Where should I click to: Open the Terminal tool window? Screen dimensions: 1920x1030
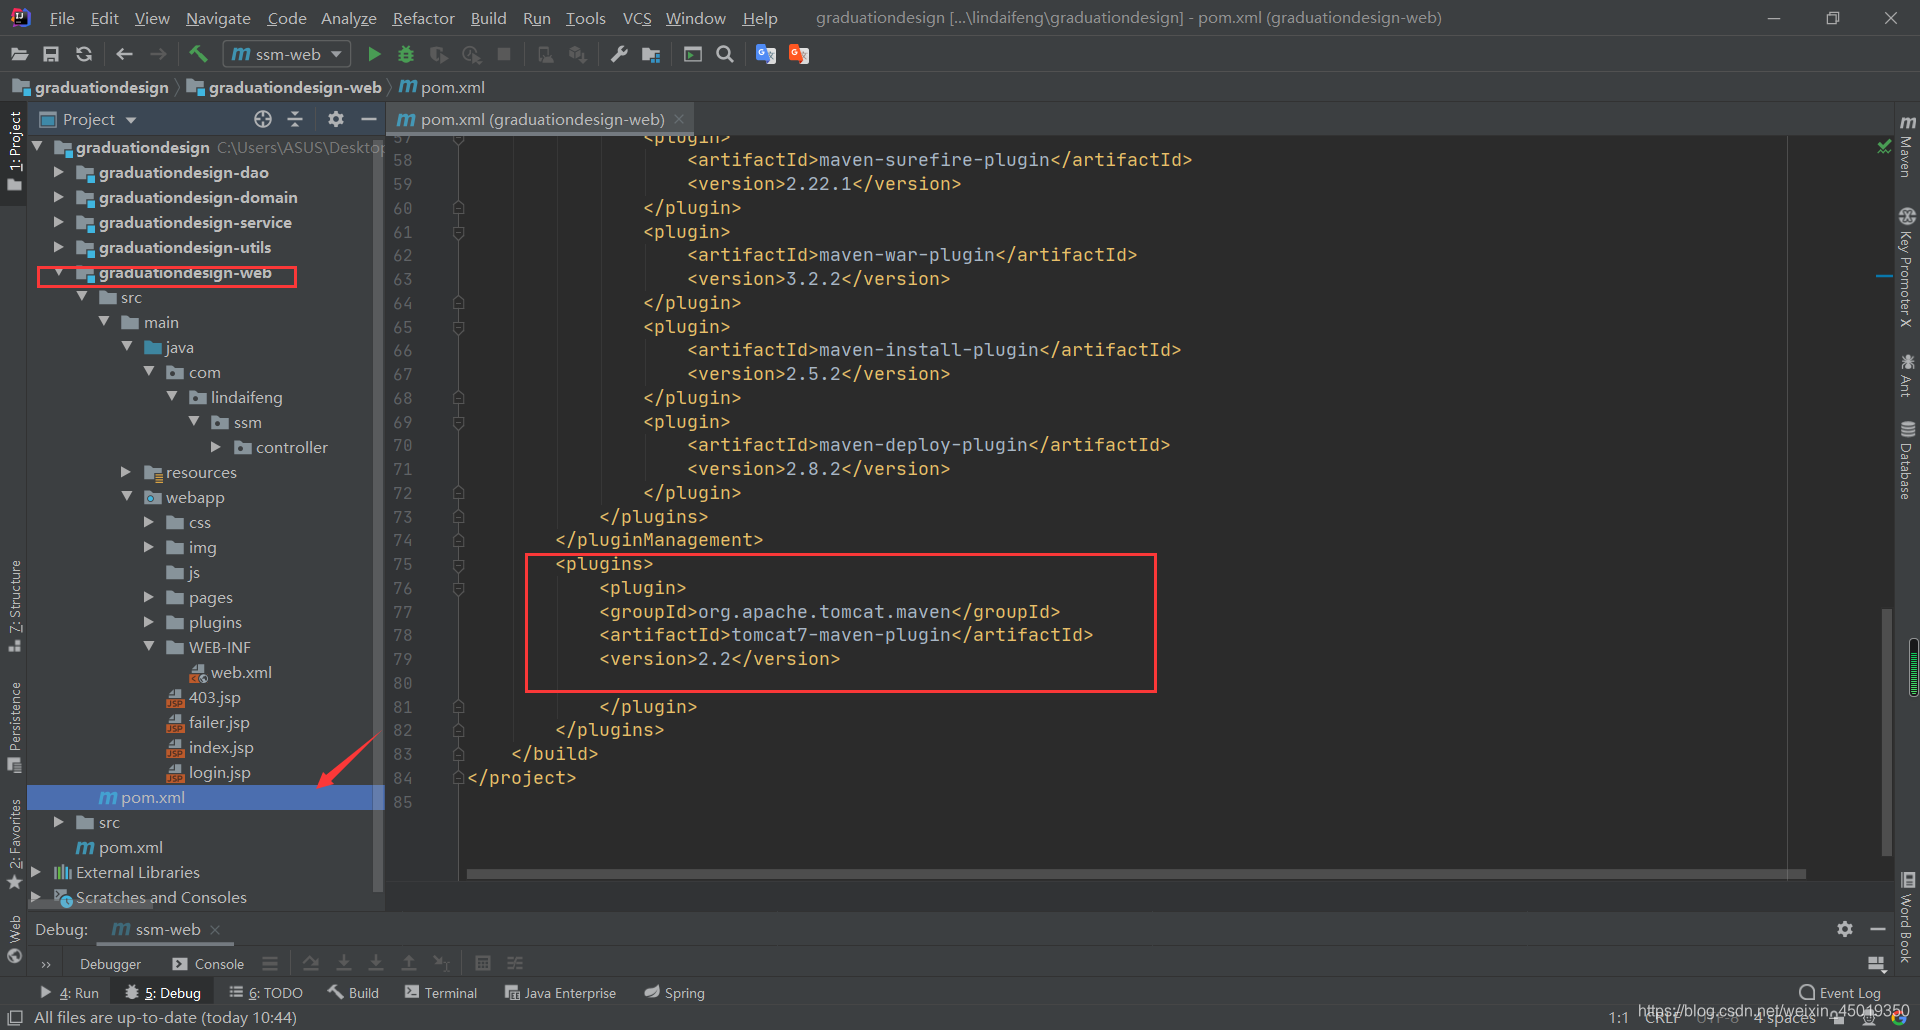[441, 993]
